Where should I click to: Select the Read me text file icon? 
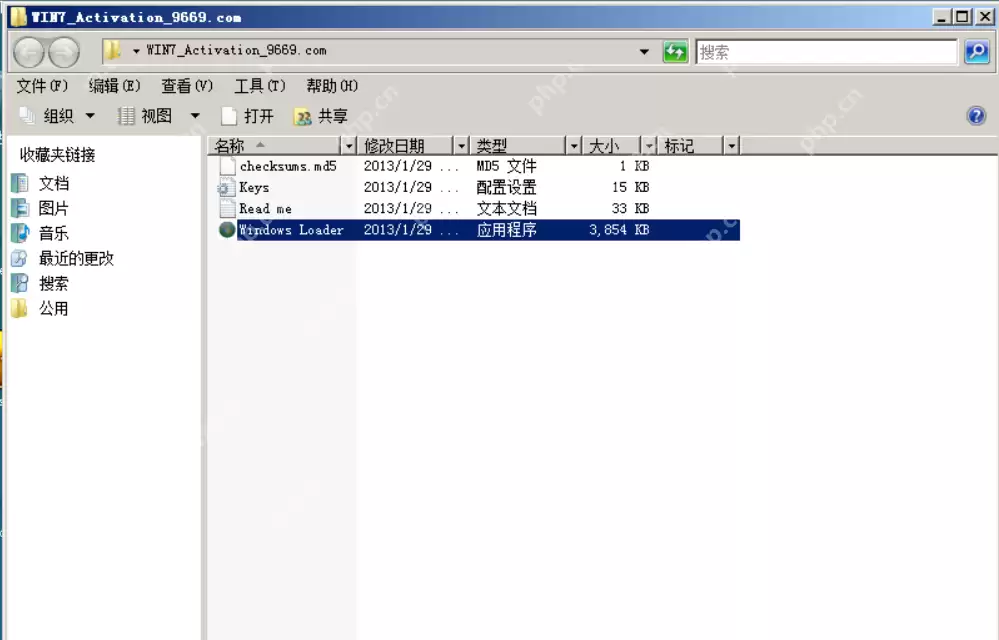[226, 208]
